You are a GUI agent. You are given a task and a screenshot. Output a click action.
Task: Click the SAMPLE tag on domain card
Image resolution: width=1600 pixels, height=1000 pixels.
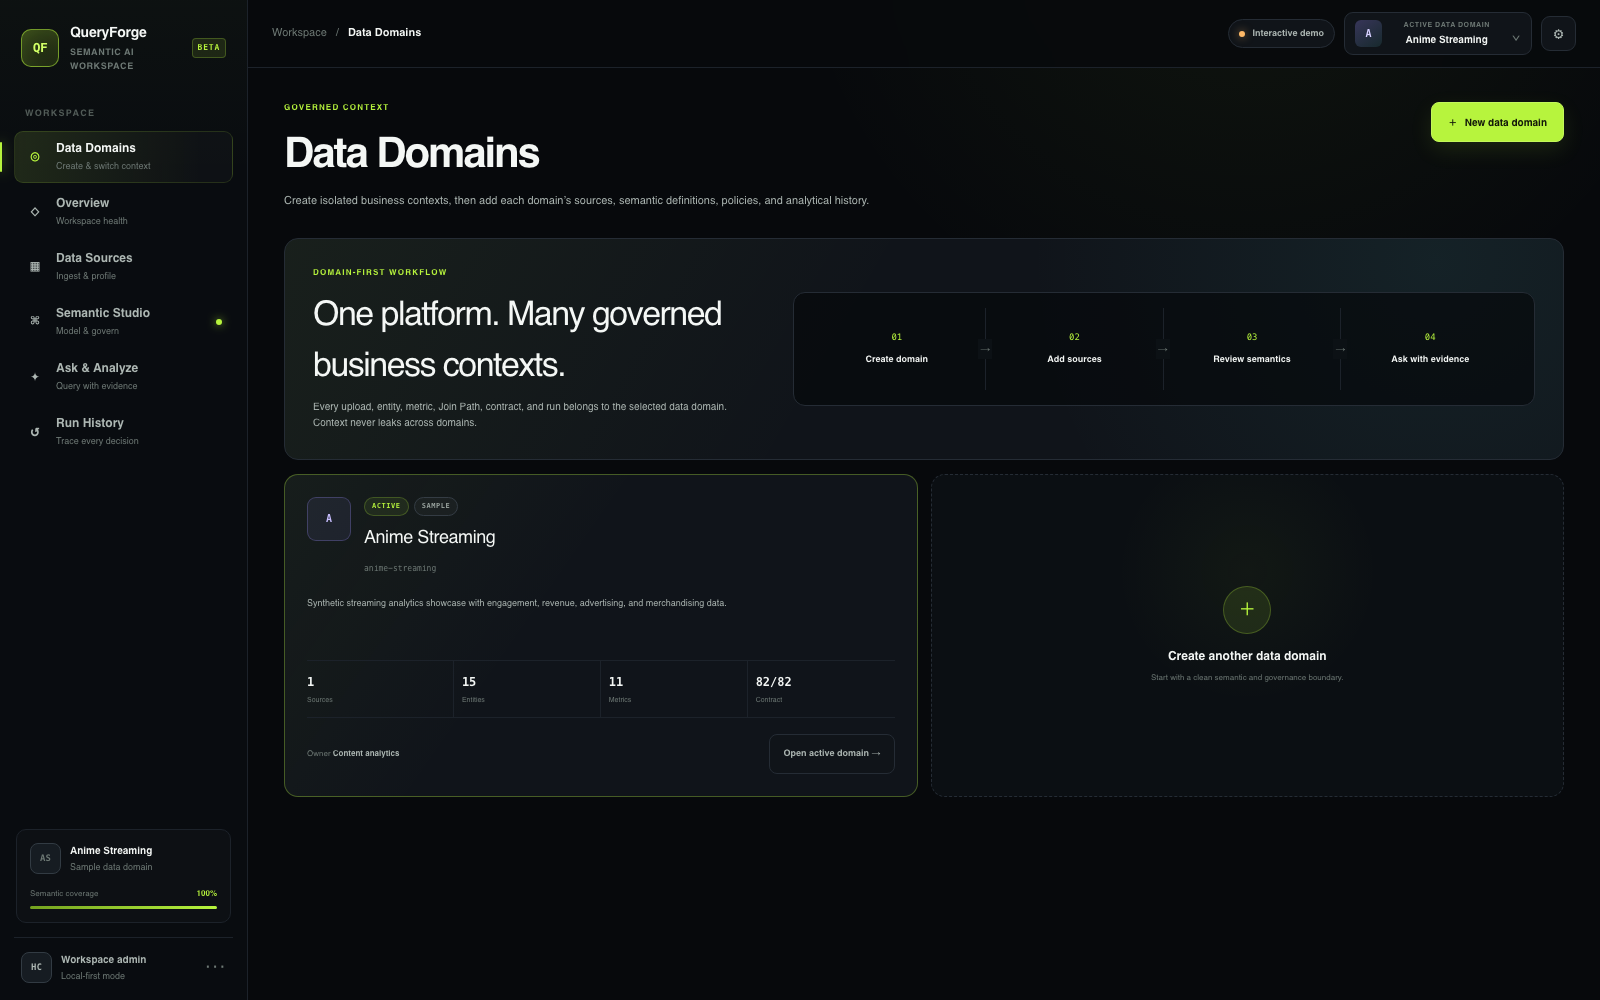[x=436, y=506]
